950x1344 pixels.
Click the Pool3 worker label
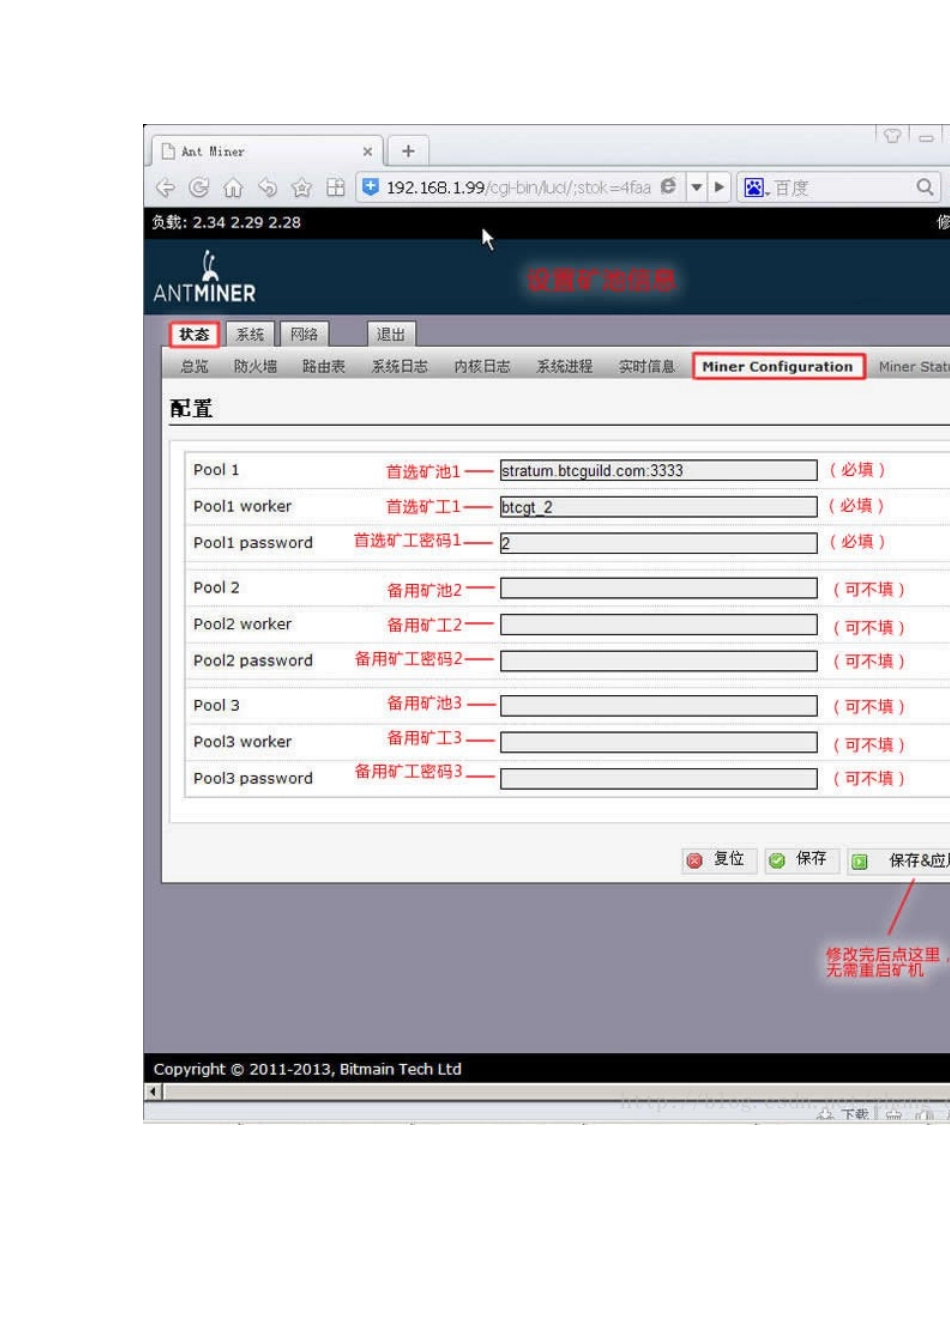point(243,742)
